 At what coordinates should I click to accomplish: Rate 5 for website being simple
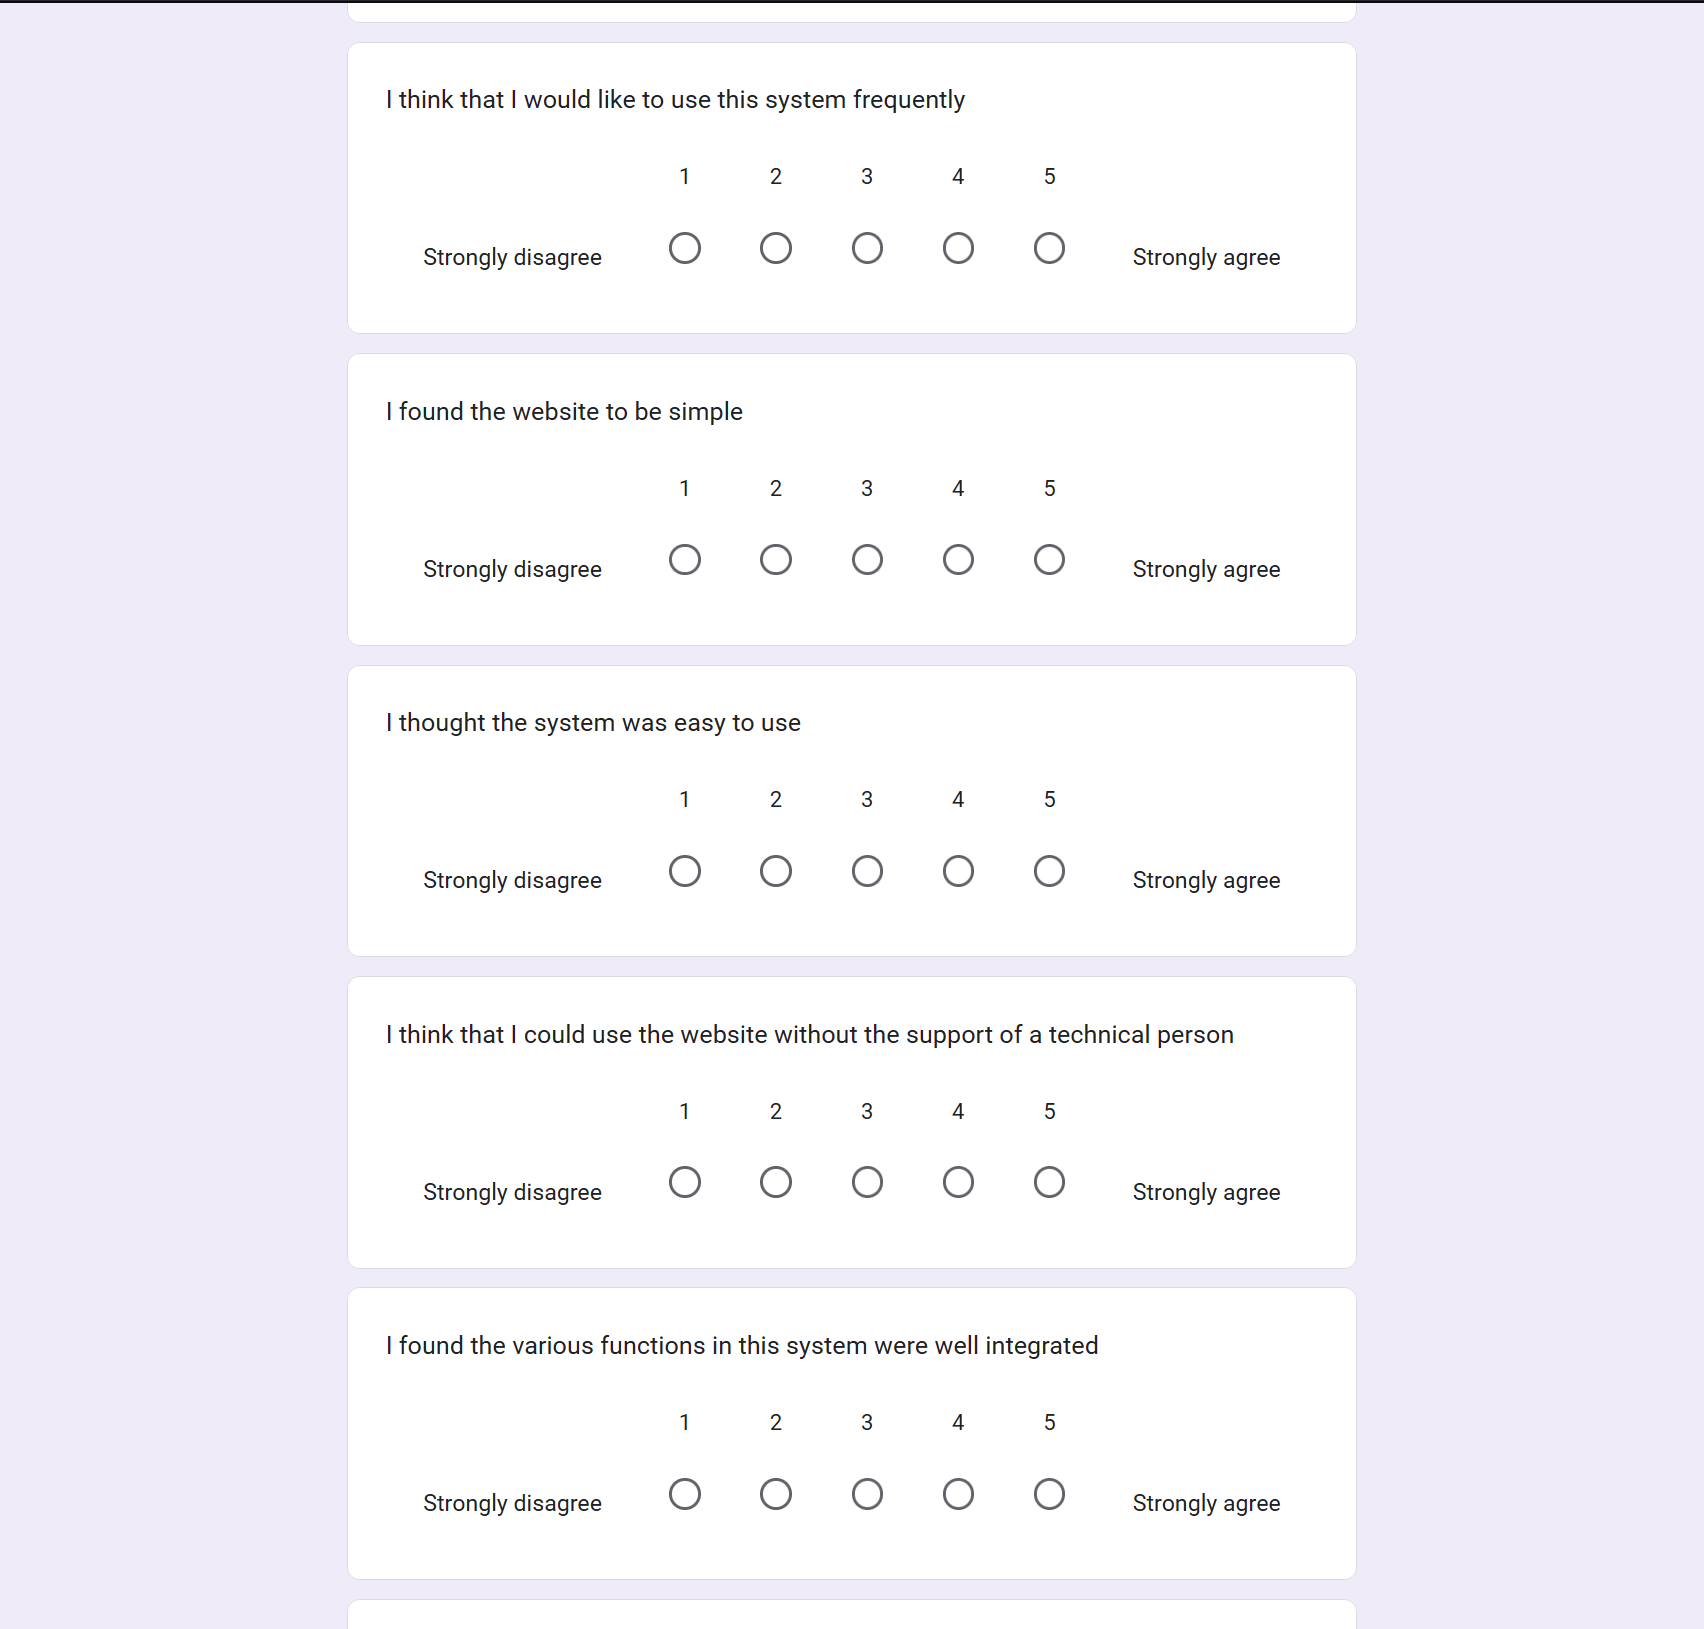[1049, 560]
